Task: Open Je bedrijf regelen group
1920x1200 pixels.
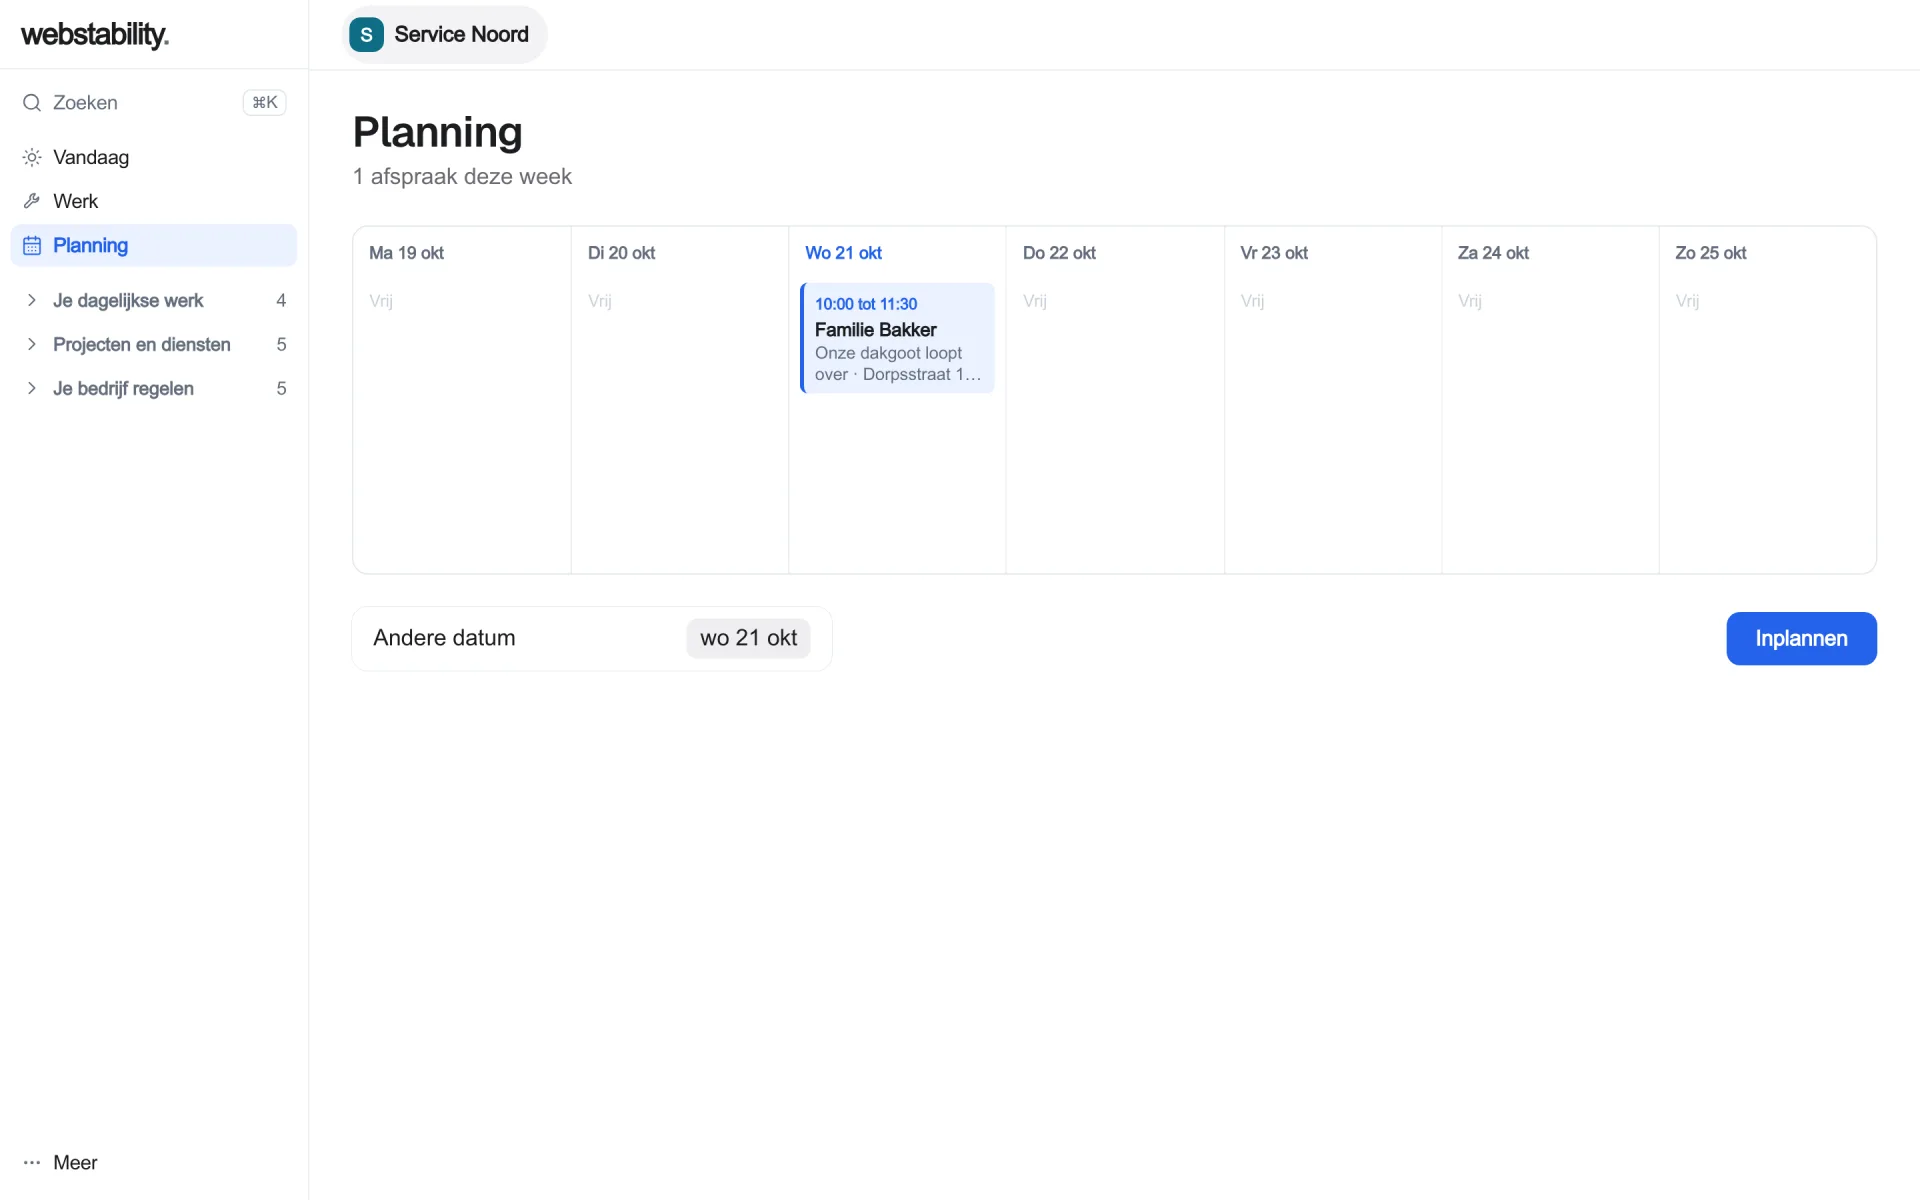Action: [x=154, y=388]
